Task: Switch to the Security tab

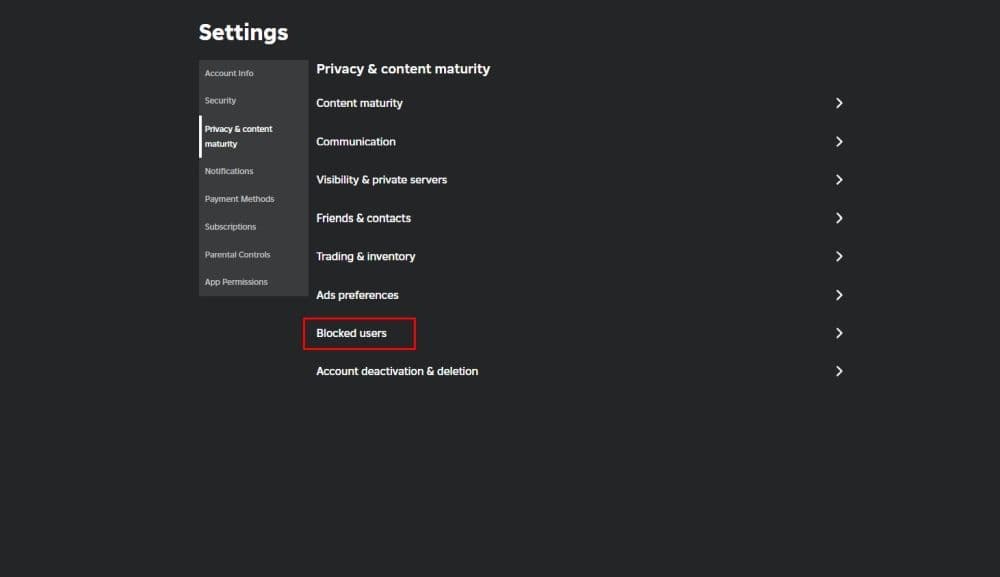Action: click(221, 101)
